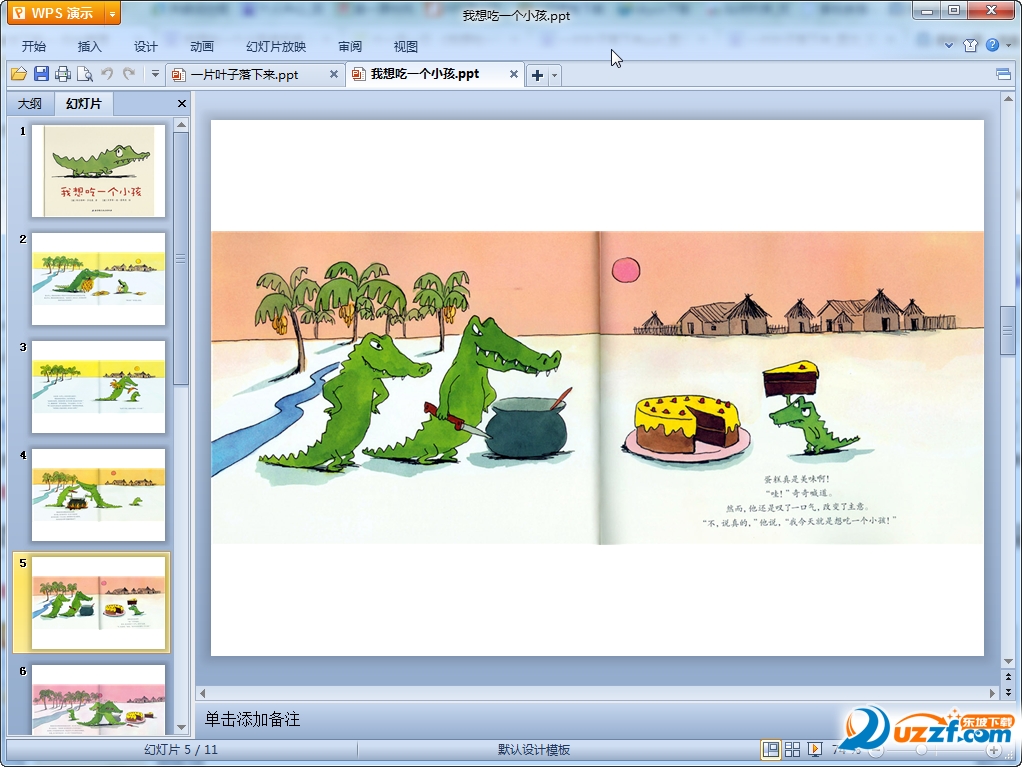
Task: Click the redo arrow icon
Action: (x=129, y=74)
